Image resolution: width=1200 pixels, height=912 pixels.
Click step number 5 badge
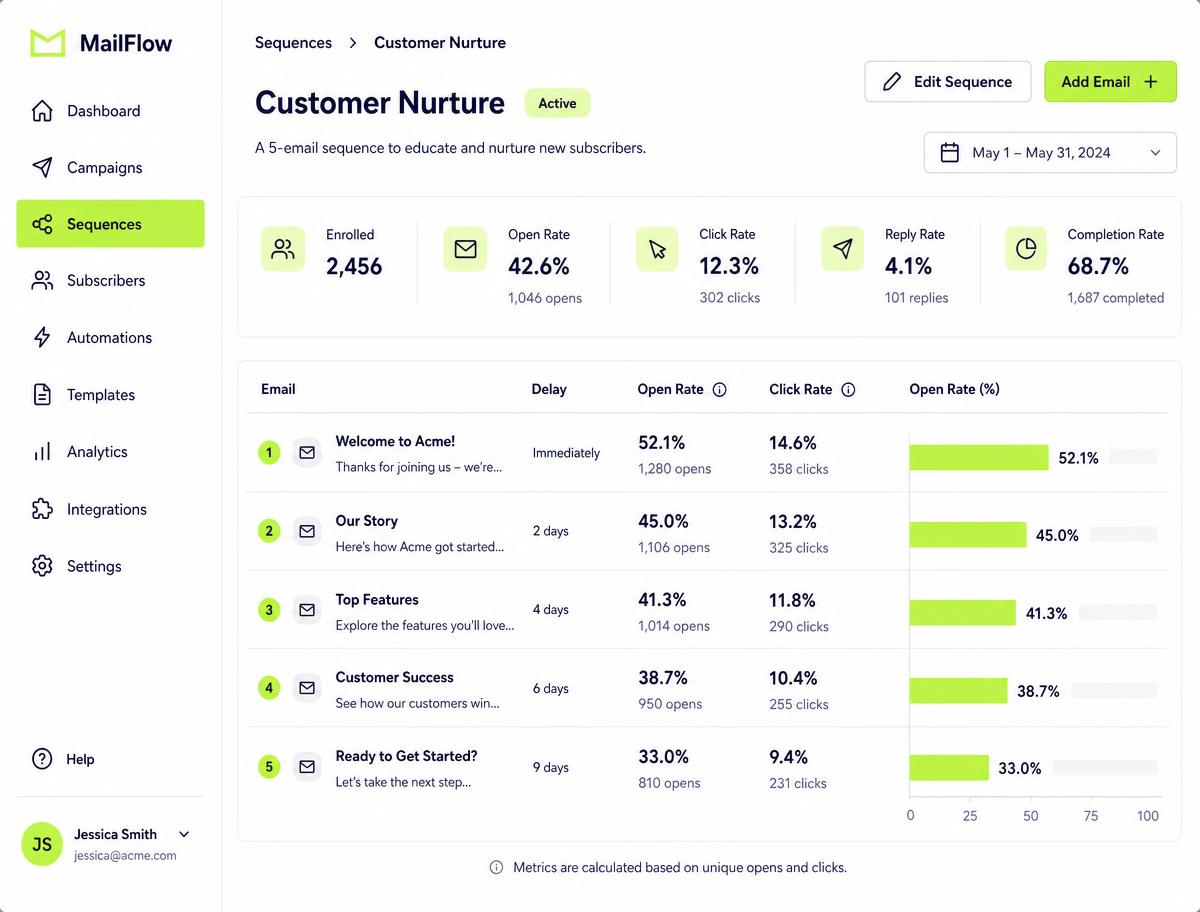click(269, 767)
